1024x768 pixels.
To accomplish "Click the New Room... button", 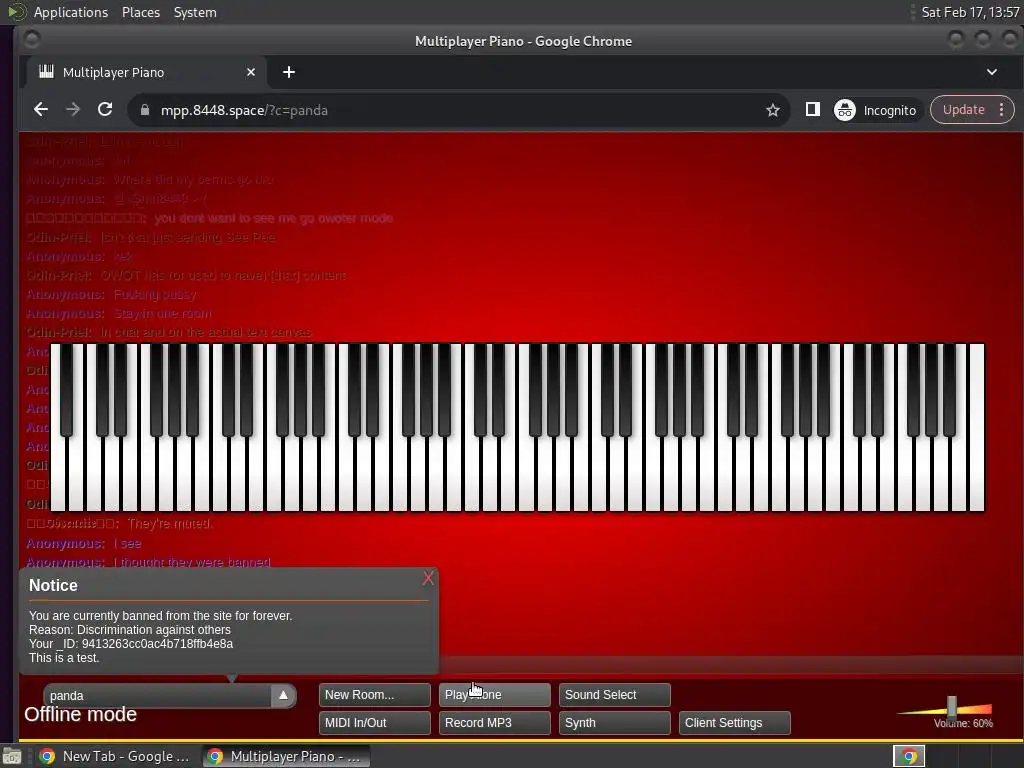I will [x=374, y=695].
